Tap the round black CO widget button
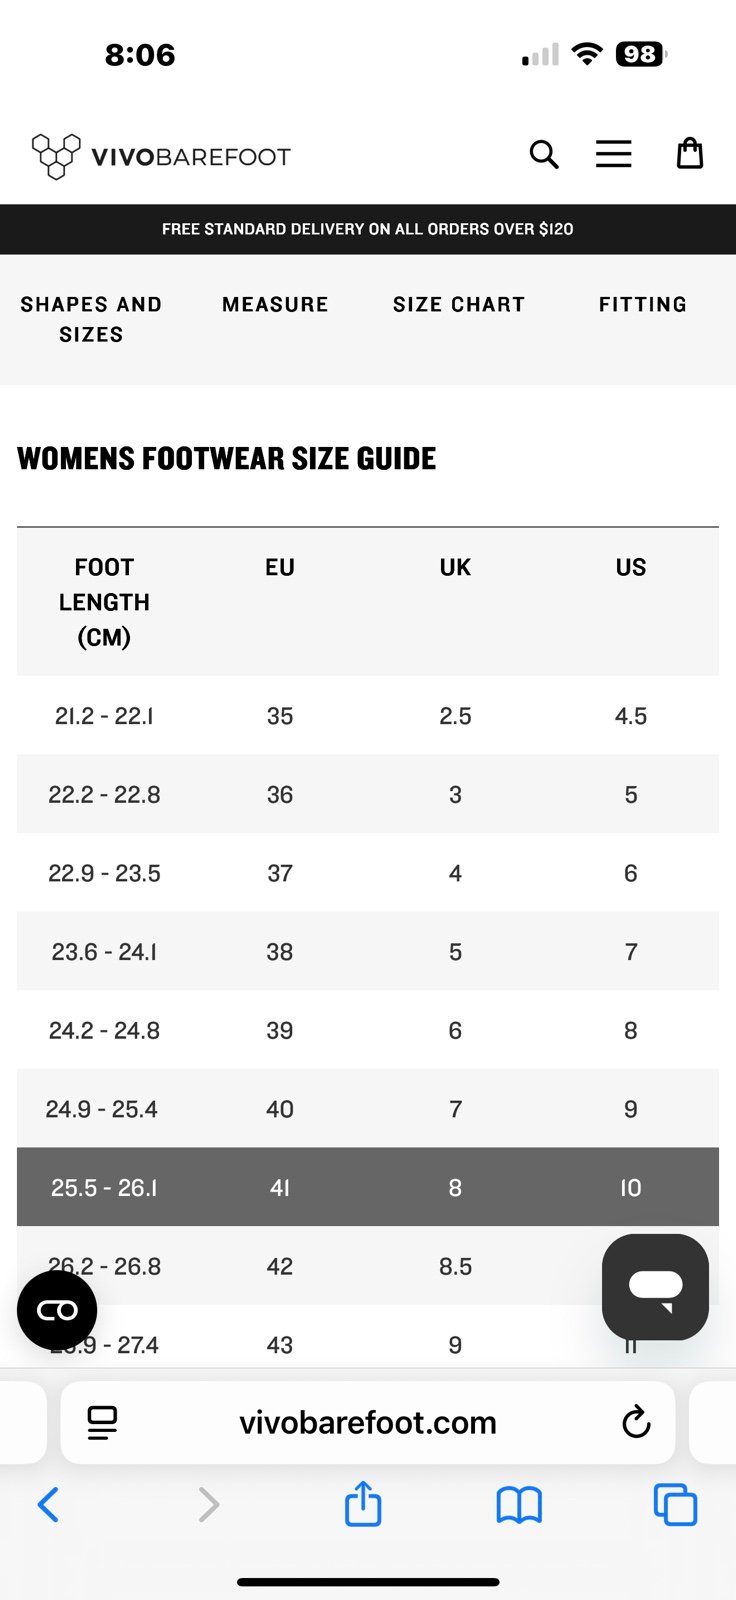Screen dimensions: 736x1600 tap(57, 1310)
